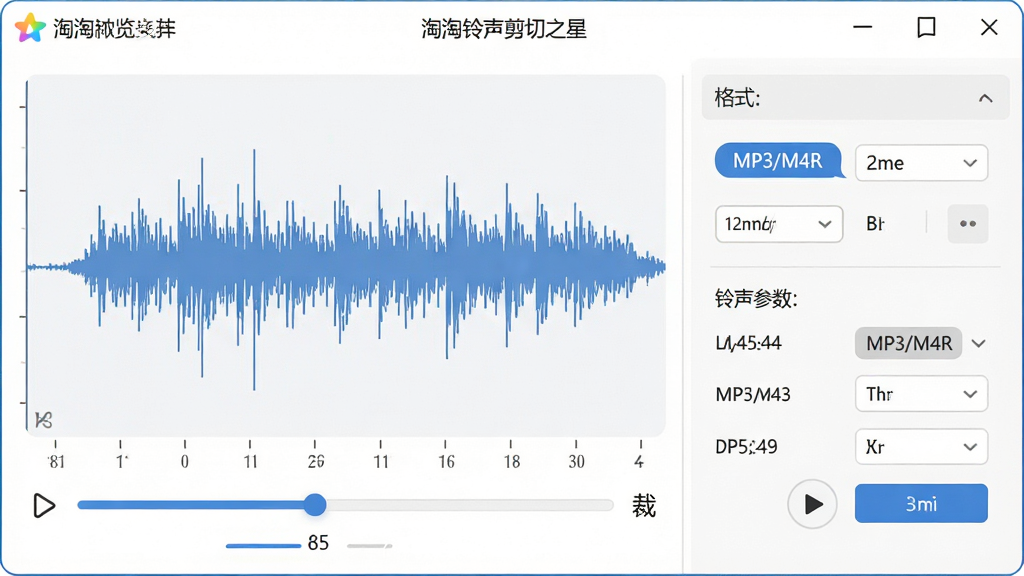
Task: Select the blue MP3/M4R format pill
Action: (778, 161)
